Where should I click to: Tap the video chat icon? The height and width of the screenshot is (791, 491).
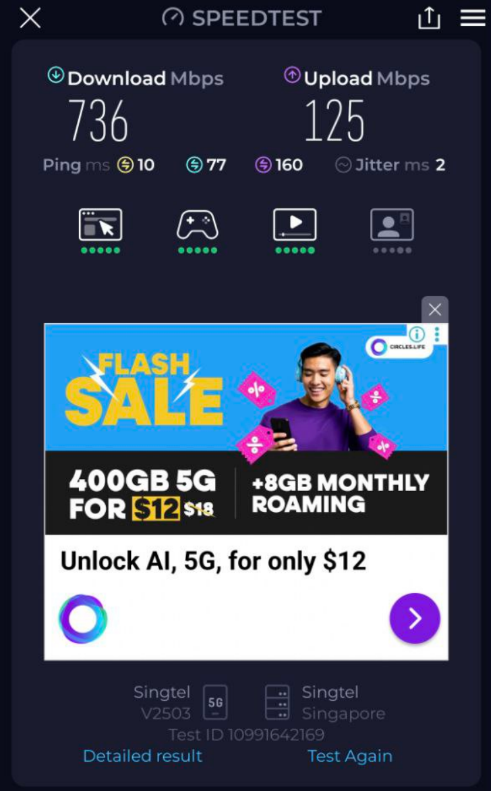[392, 224]
